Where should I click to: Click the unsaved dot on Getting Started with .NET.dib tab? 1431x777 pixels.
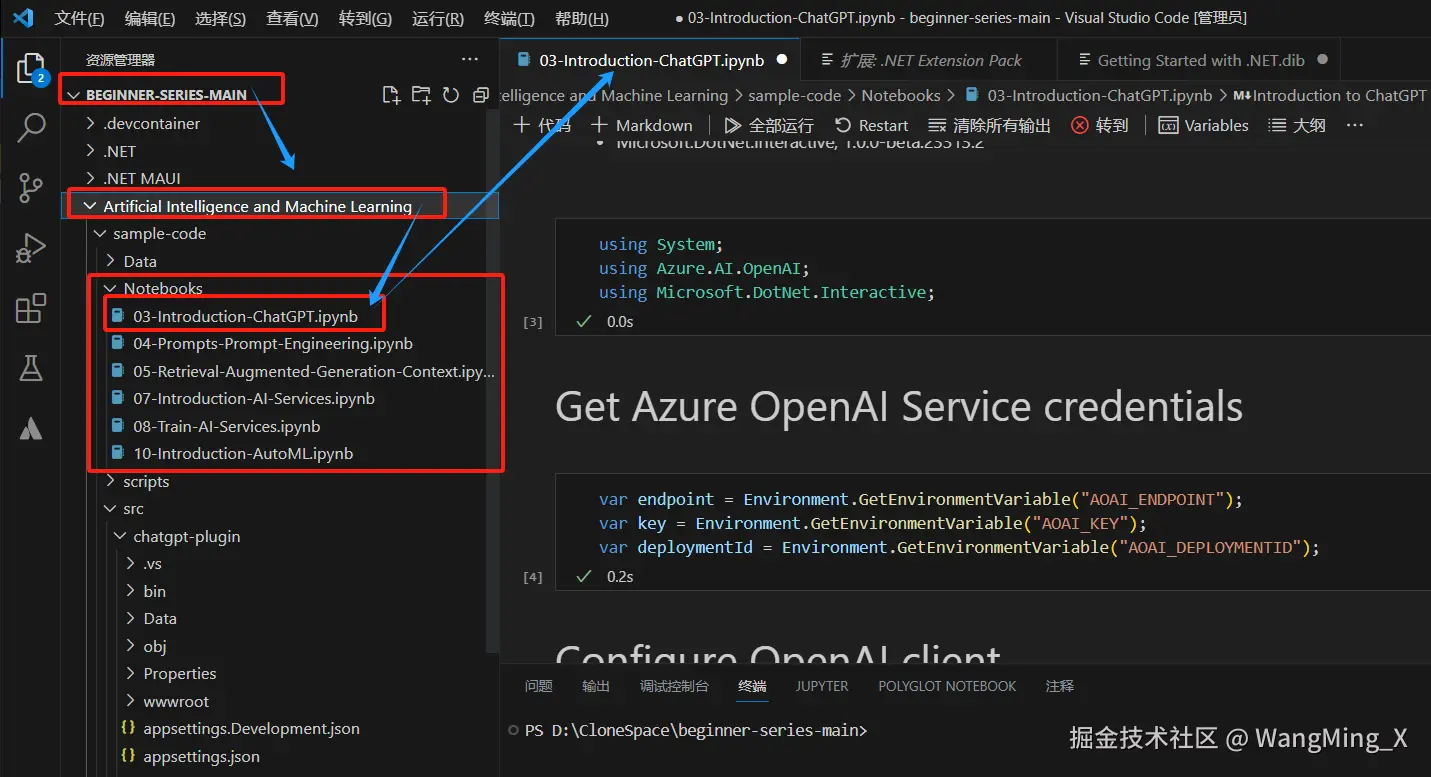click(1322, 60)
